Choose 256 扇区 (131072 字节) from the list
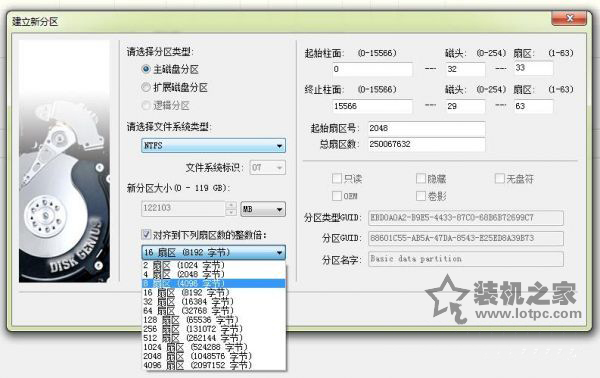The width and height of the screenshot is (600, 378). click(x=214, y=329)
